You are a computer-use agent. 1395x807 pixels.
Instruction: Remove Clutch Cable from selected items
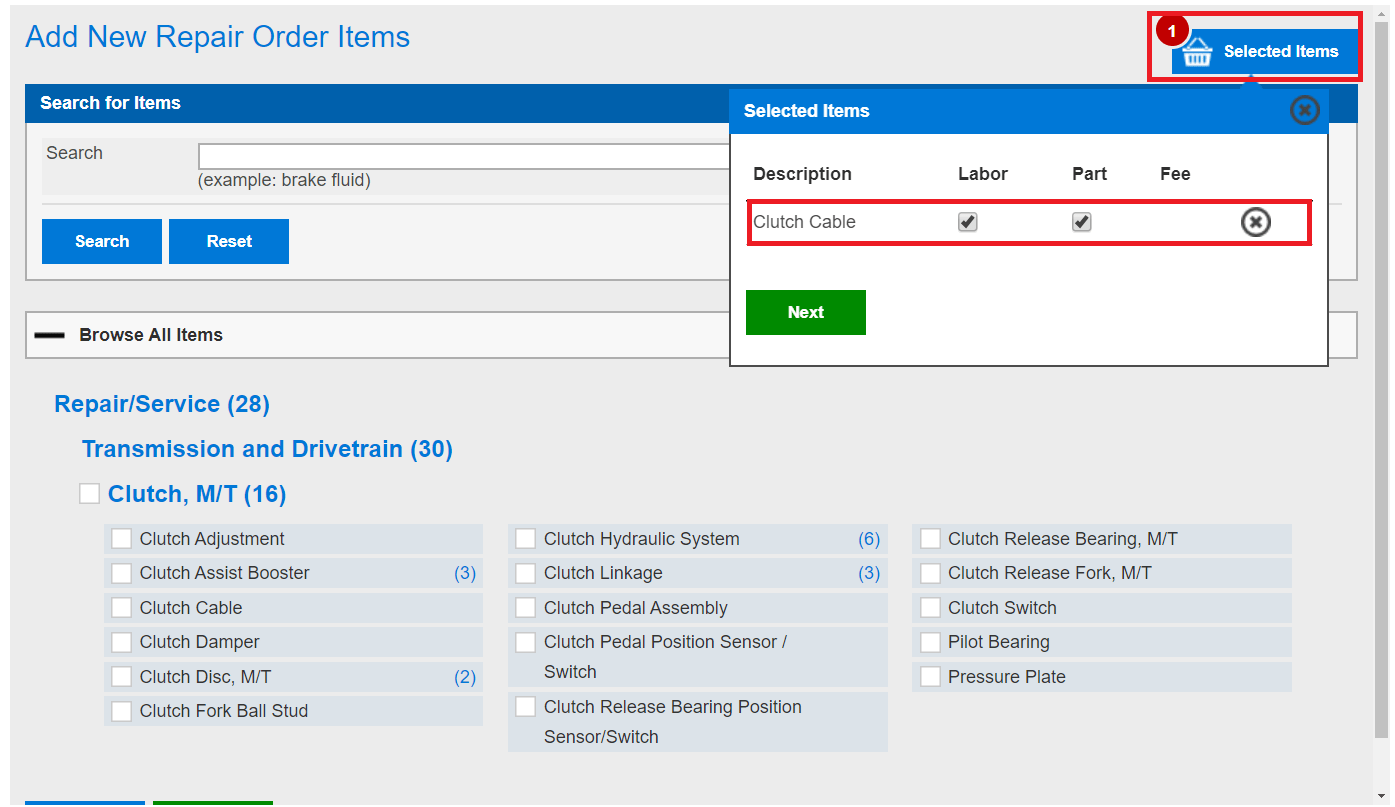coord(1255,221)
